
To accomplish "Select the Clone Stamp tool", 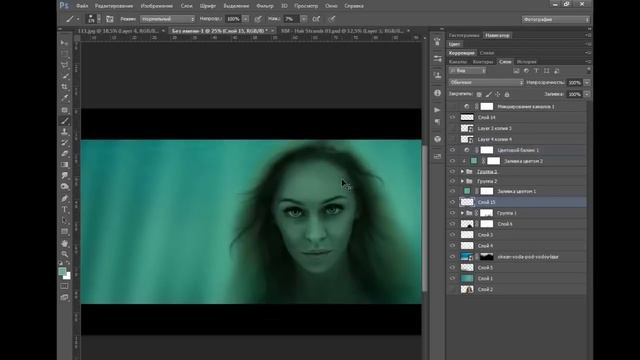I will click(64, 132).
